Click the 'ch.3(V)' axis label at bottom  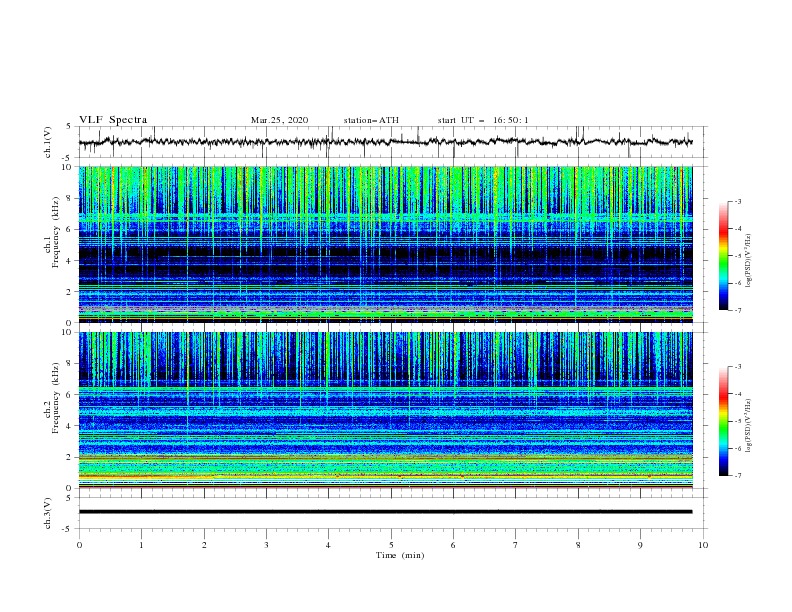[x=48, y=513]
